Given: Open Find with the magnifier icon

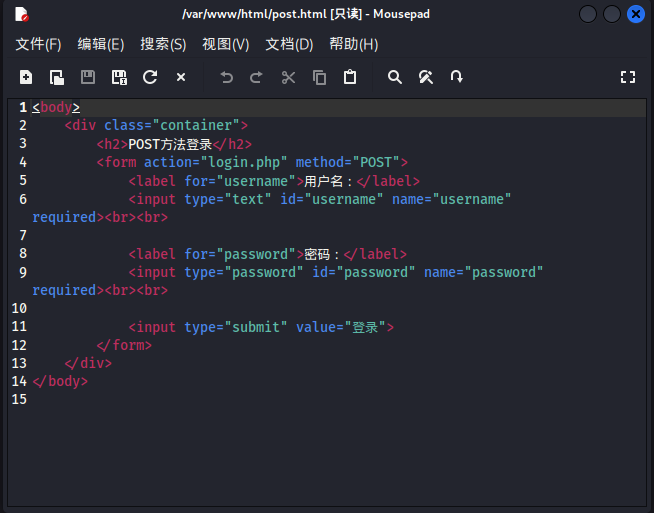Looking at the screenshot, I should pos(395,77).
